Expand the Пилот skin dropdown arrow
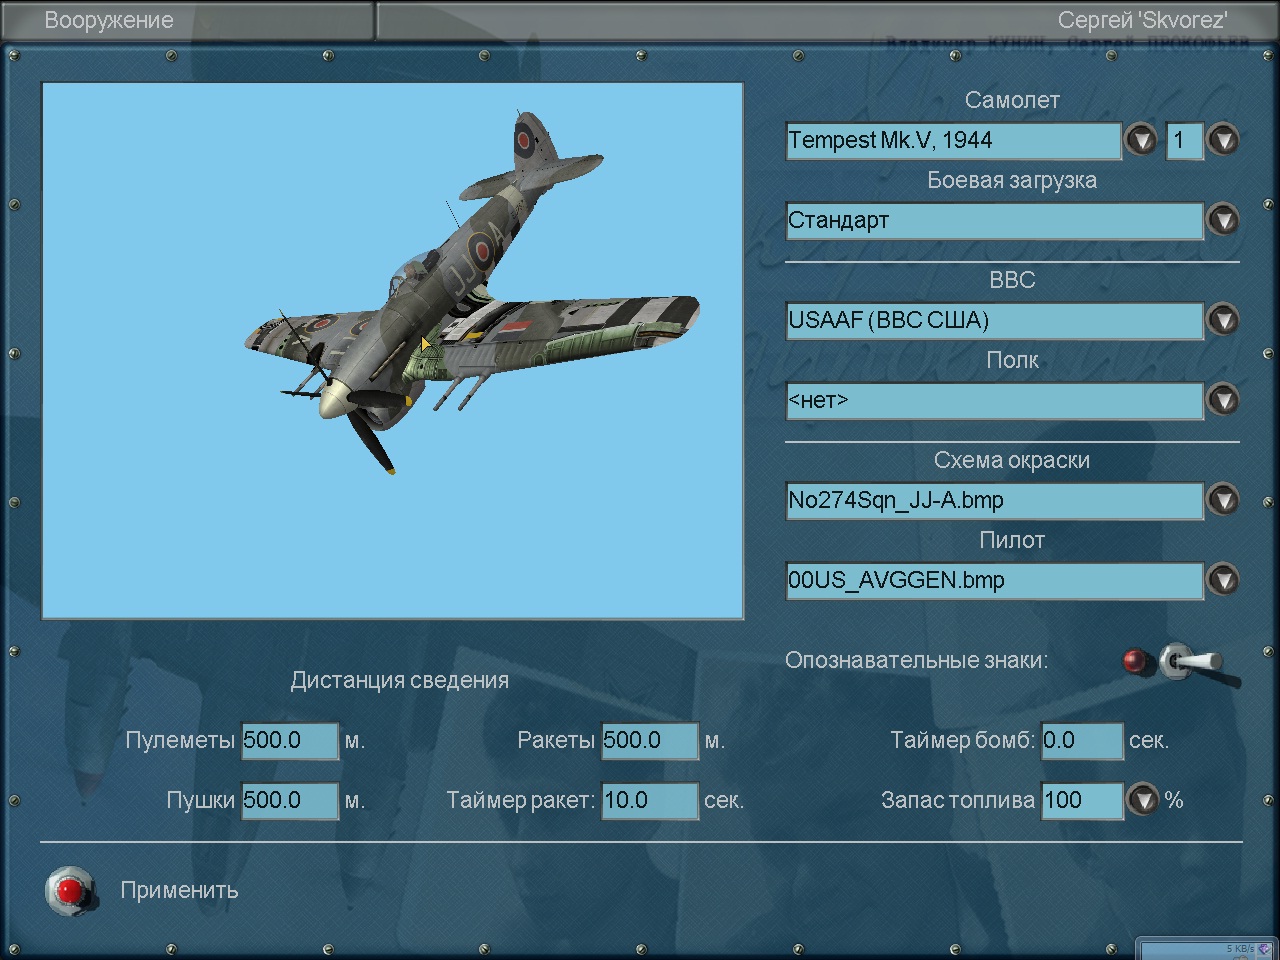This screenshot has width=1280, height=960. pos(1223,580)
